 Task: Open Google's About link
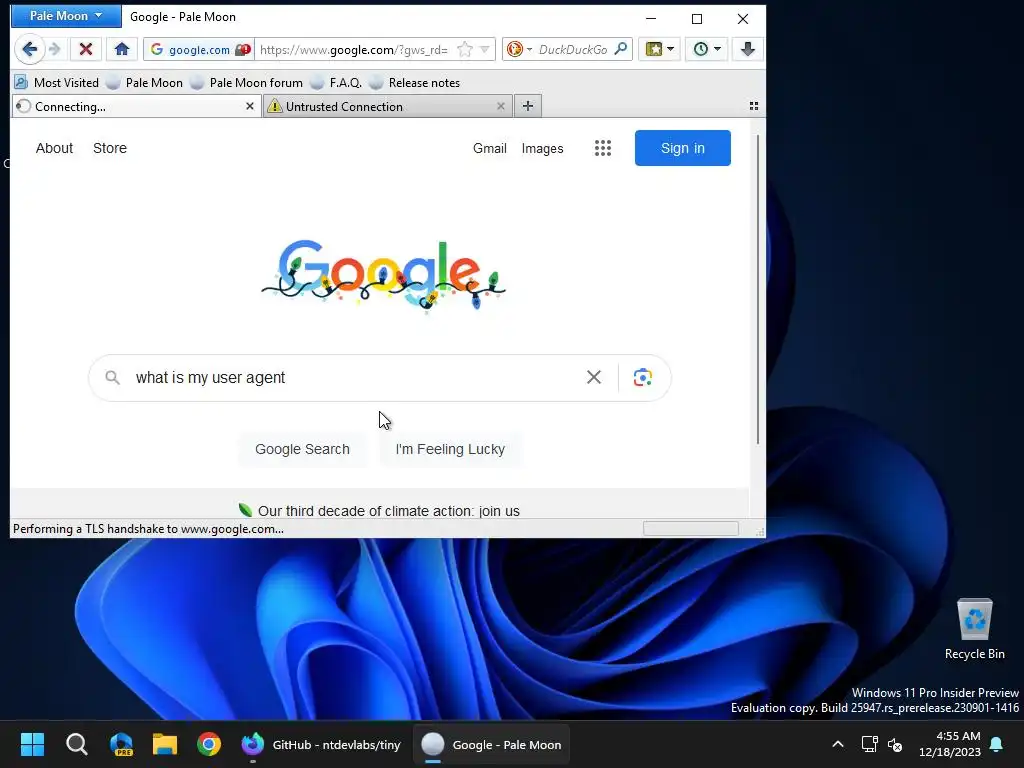[54, 148]
